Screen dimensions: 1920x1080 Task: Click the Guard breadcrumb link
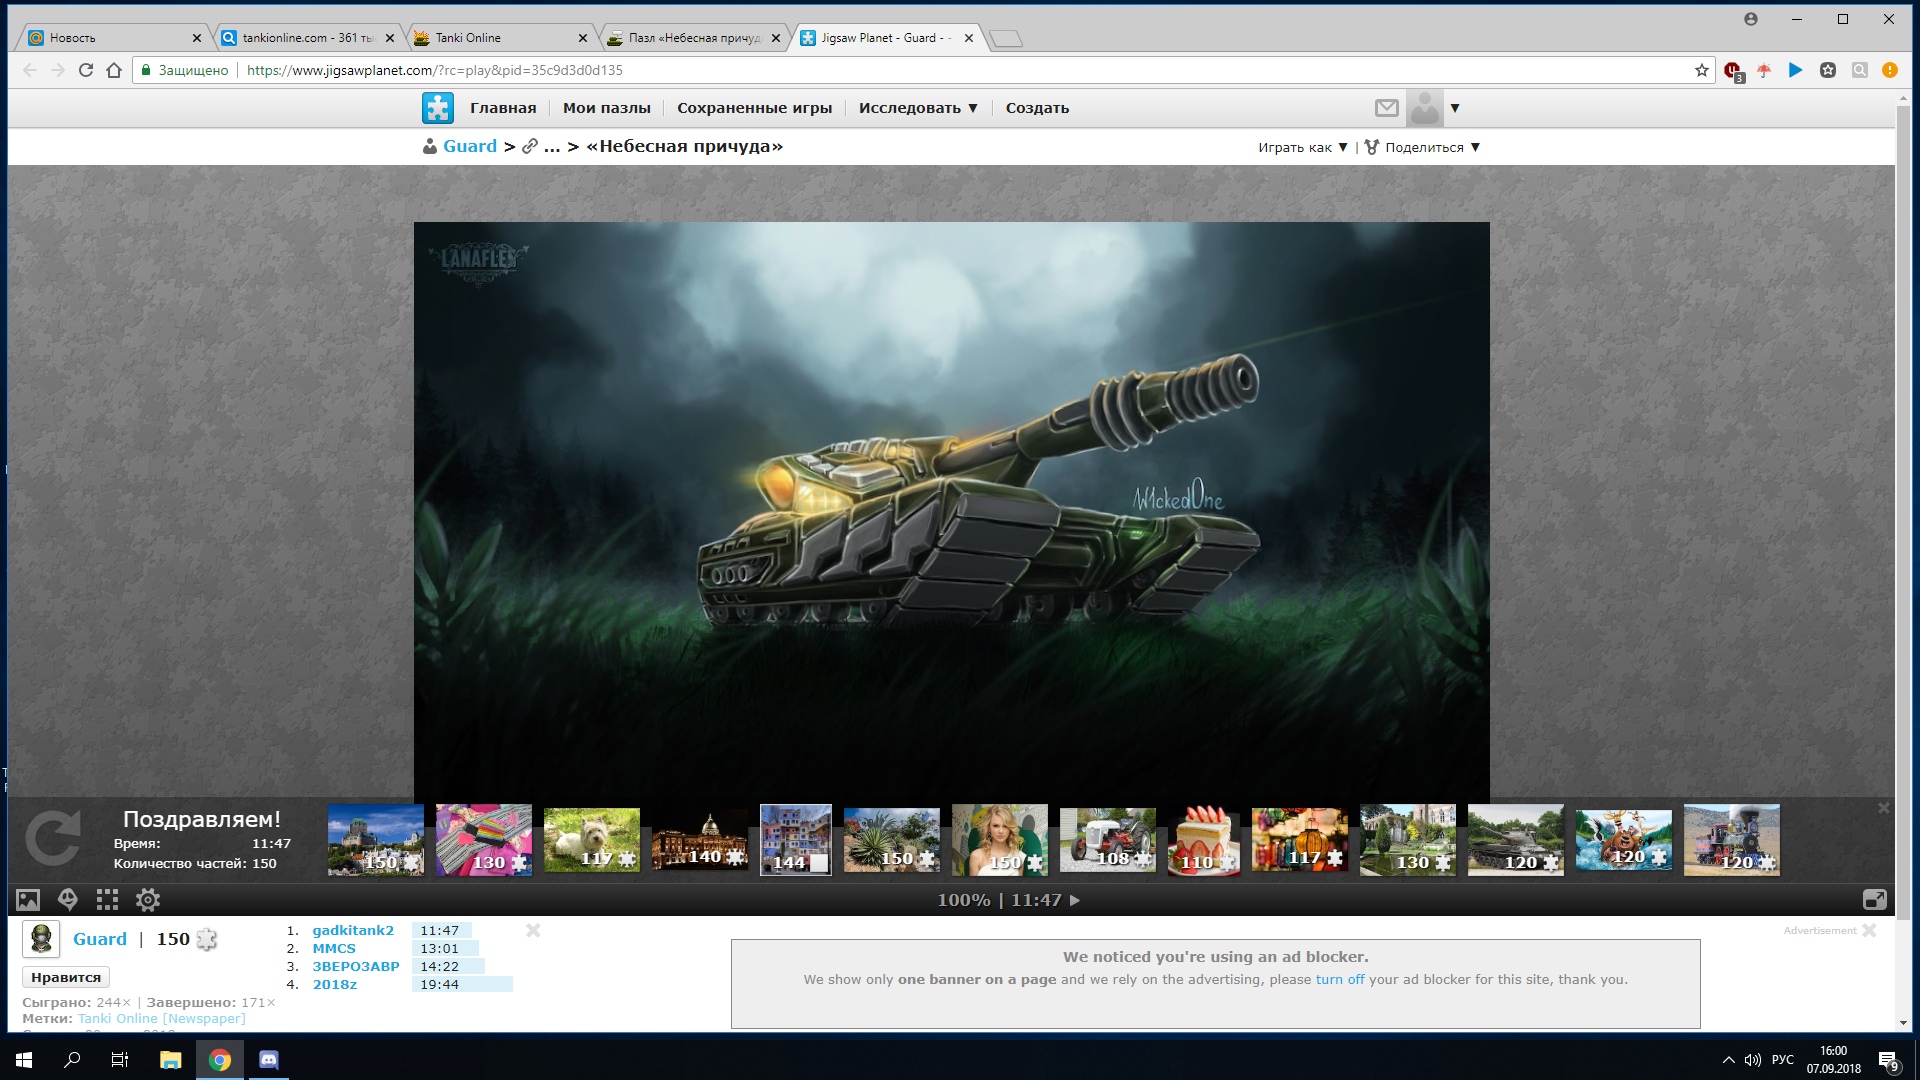[x=469, y=146]
